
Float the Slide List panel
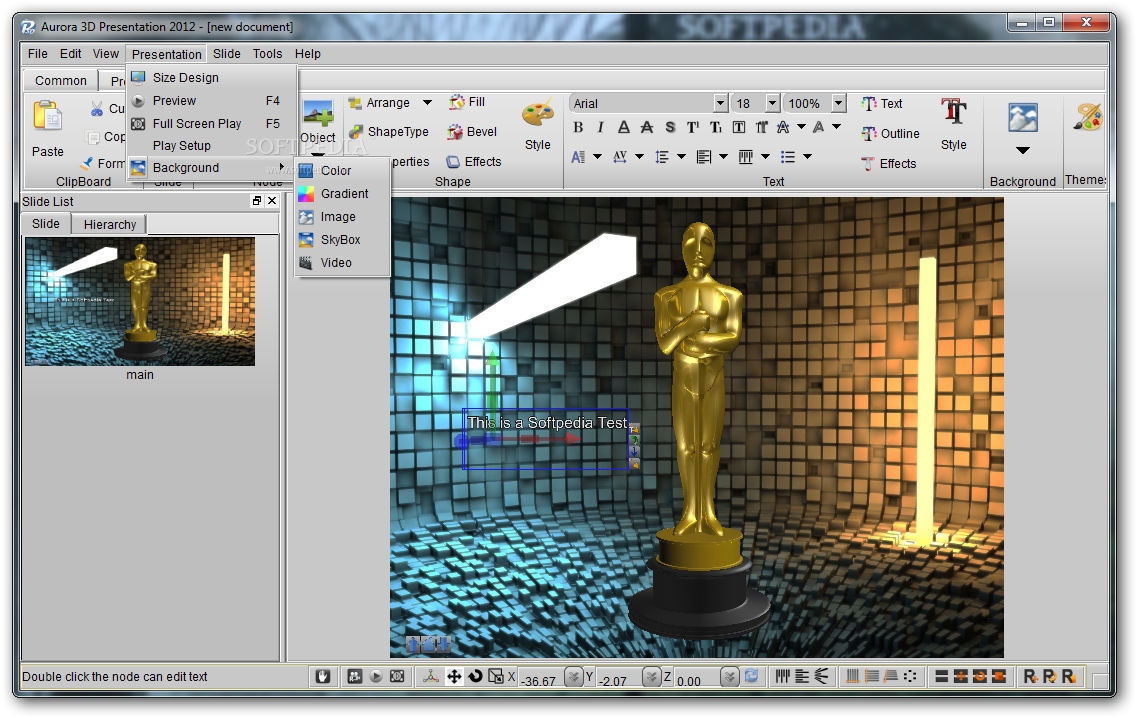pos(257,201)
